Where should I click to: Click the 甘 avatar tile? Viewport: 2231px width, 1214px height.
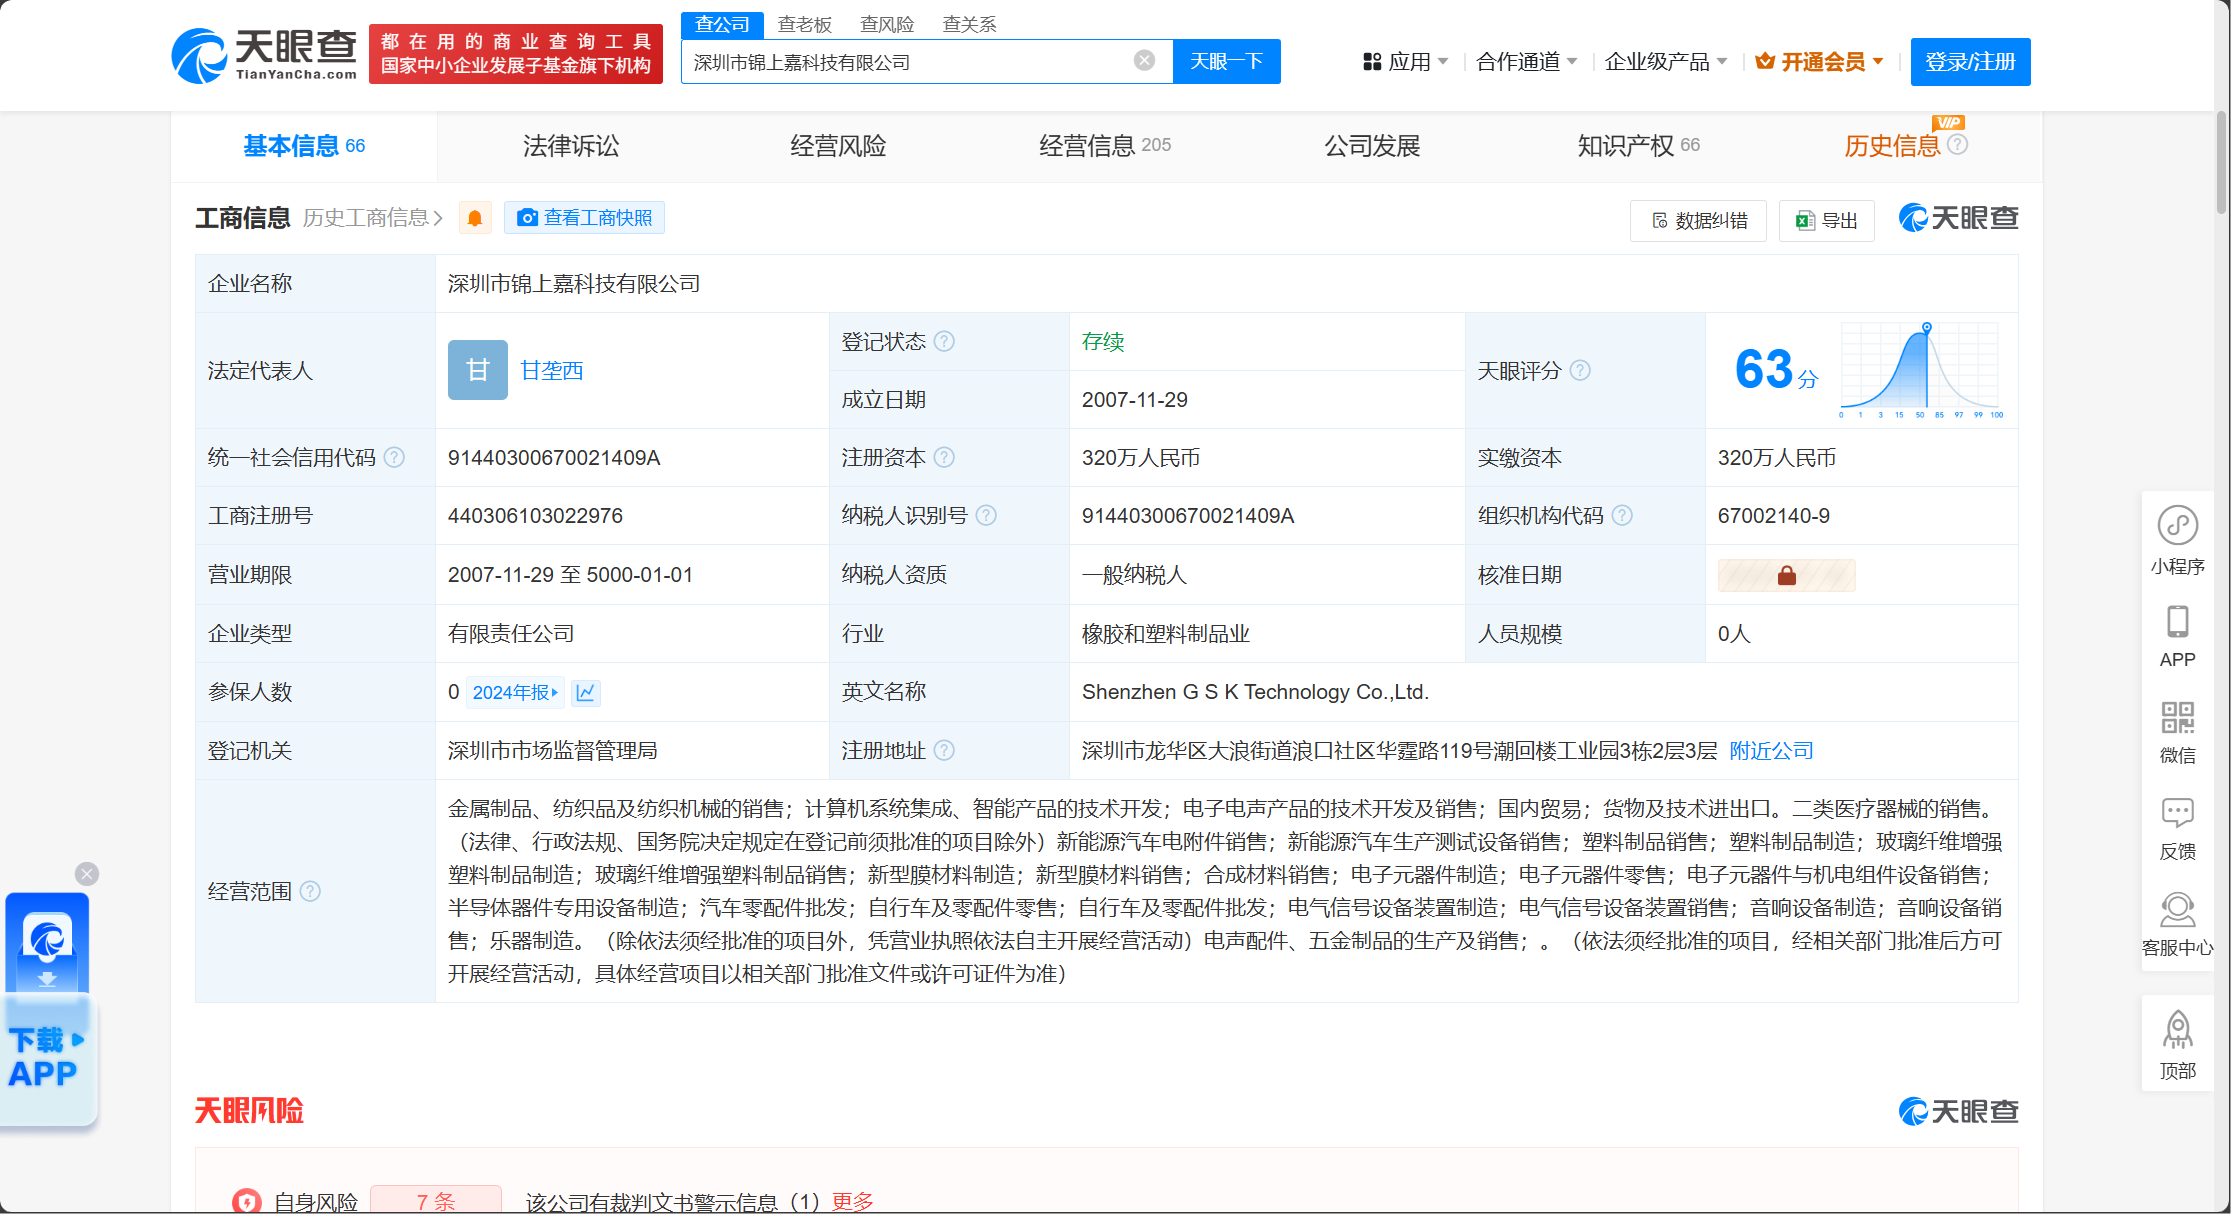pyautogui.click(x=478, y=370)
